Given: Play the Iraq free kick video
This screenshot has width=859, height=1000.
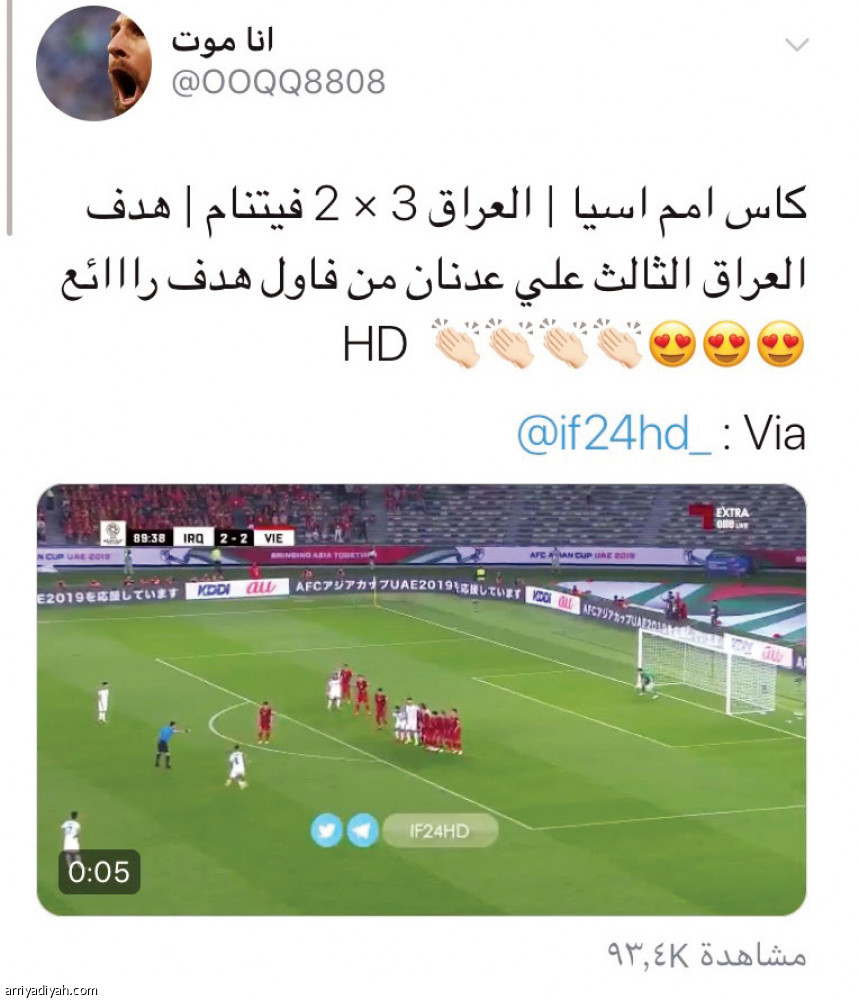Looking at the screenshot, I should [422, 700].
